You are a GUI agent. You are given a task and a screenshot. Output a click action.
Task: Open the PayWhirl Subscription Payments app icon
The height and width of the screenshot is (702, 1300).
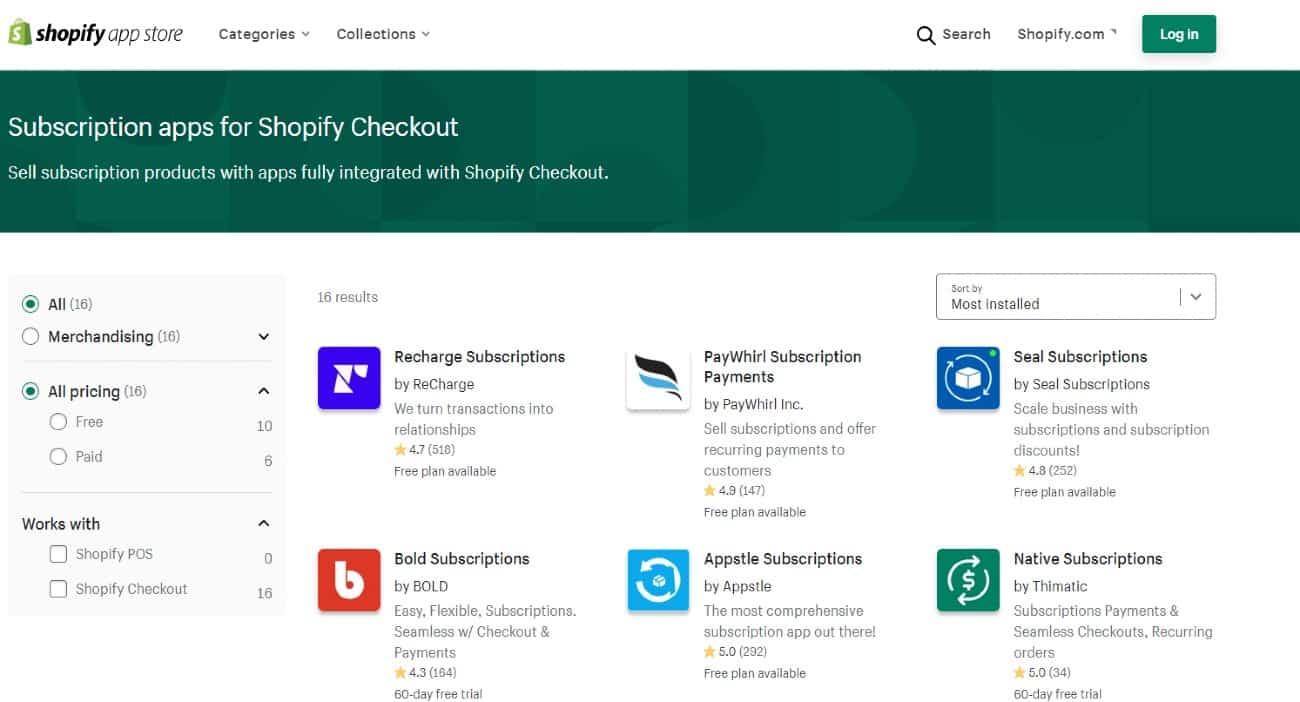click(x=658, y=378)
